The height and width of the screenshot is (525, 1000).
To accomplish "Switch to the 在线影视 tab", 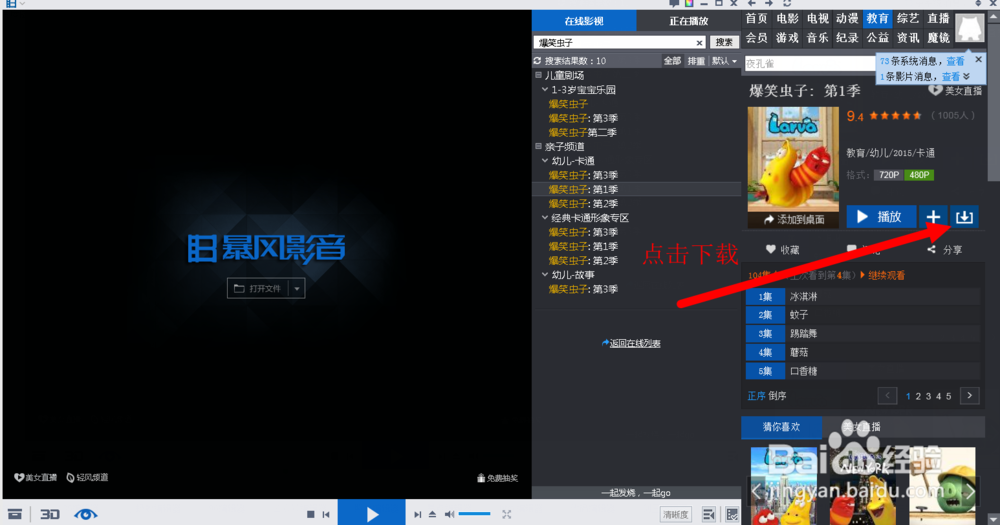I will [584, 20].
